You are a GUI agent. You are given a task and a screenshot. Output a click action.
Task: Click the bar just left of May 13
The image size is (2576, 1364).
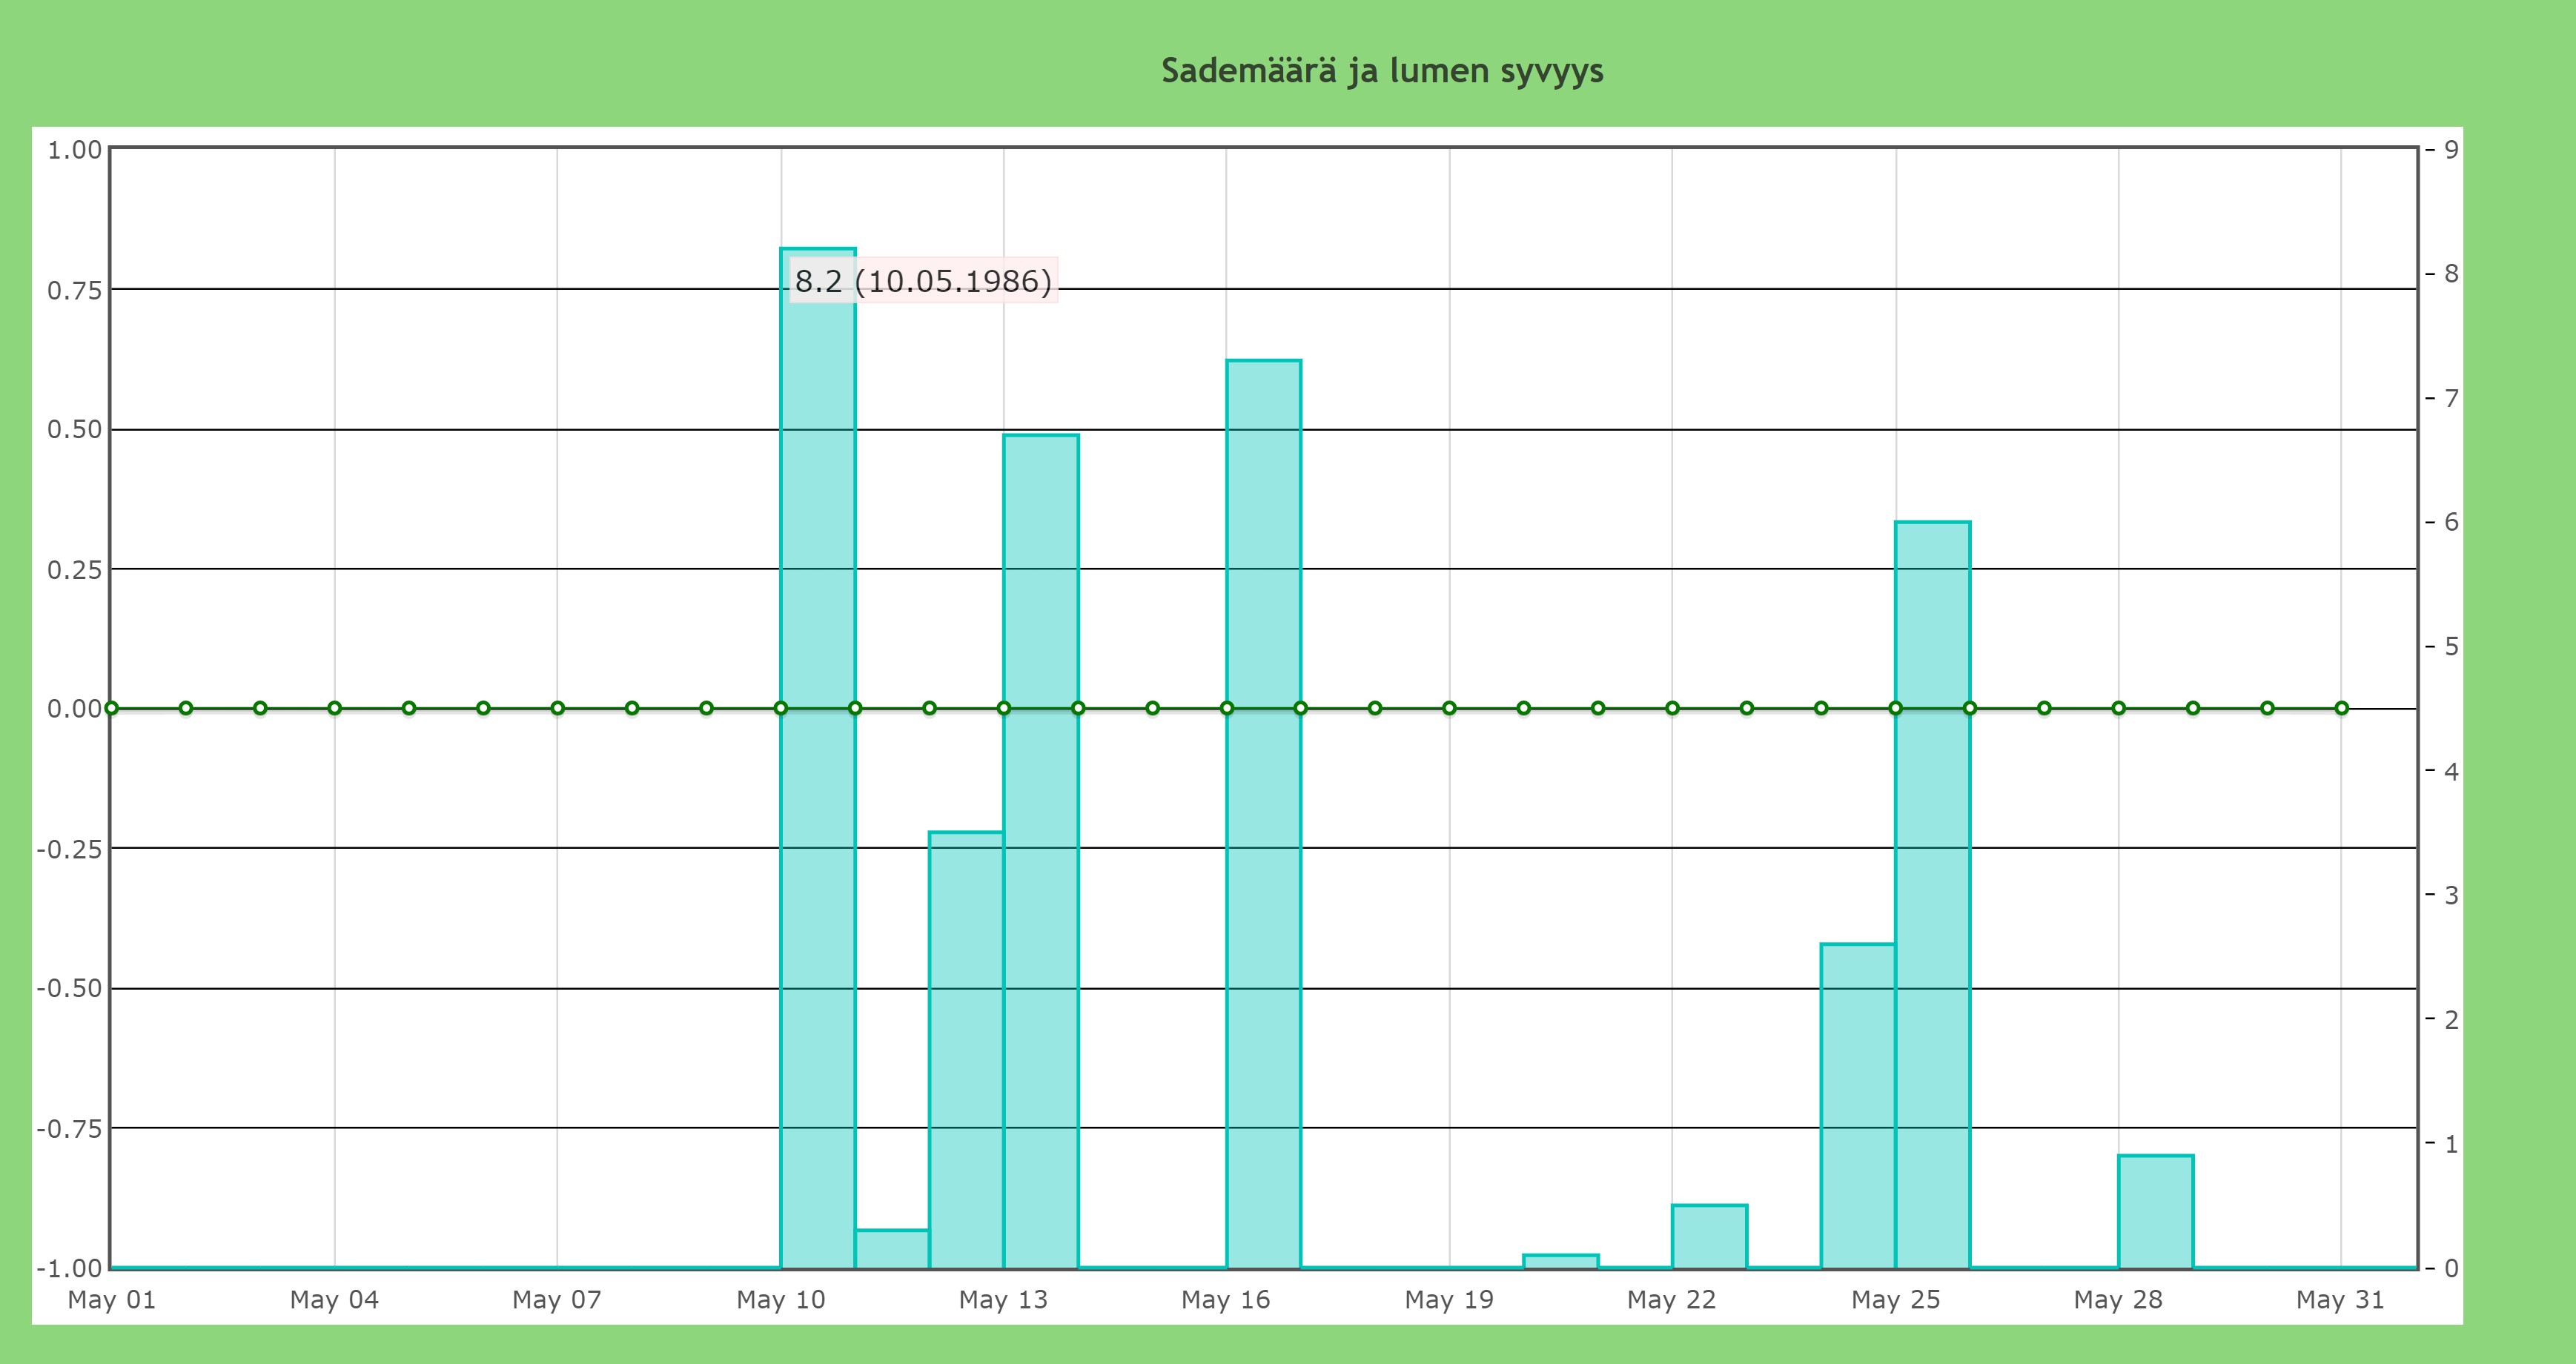point(966,1050)
